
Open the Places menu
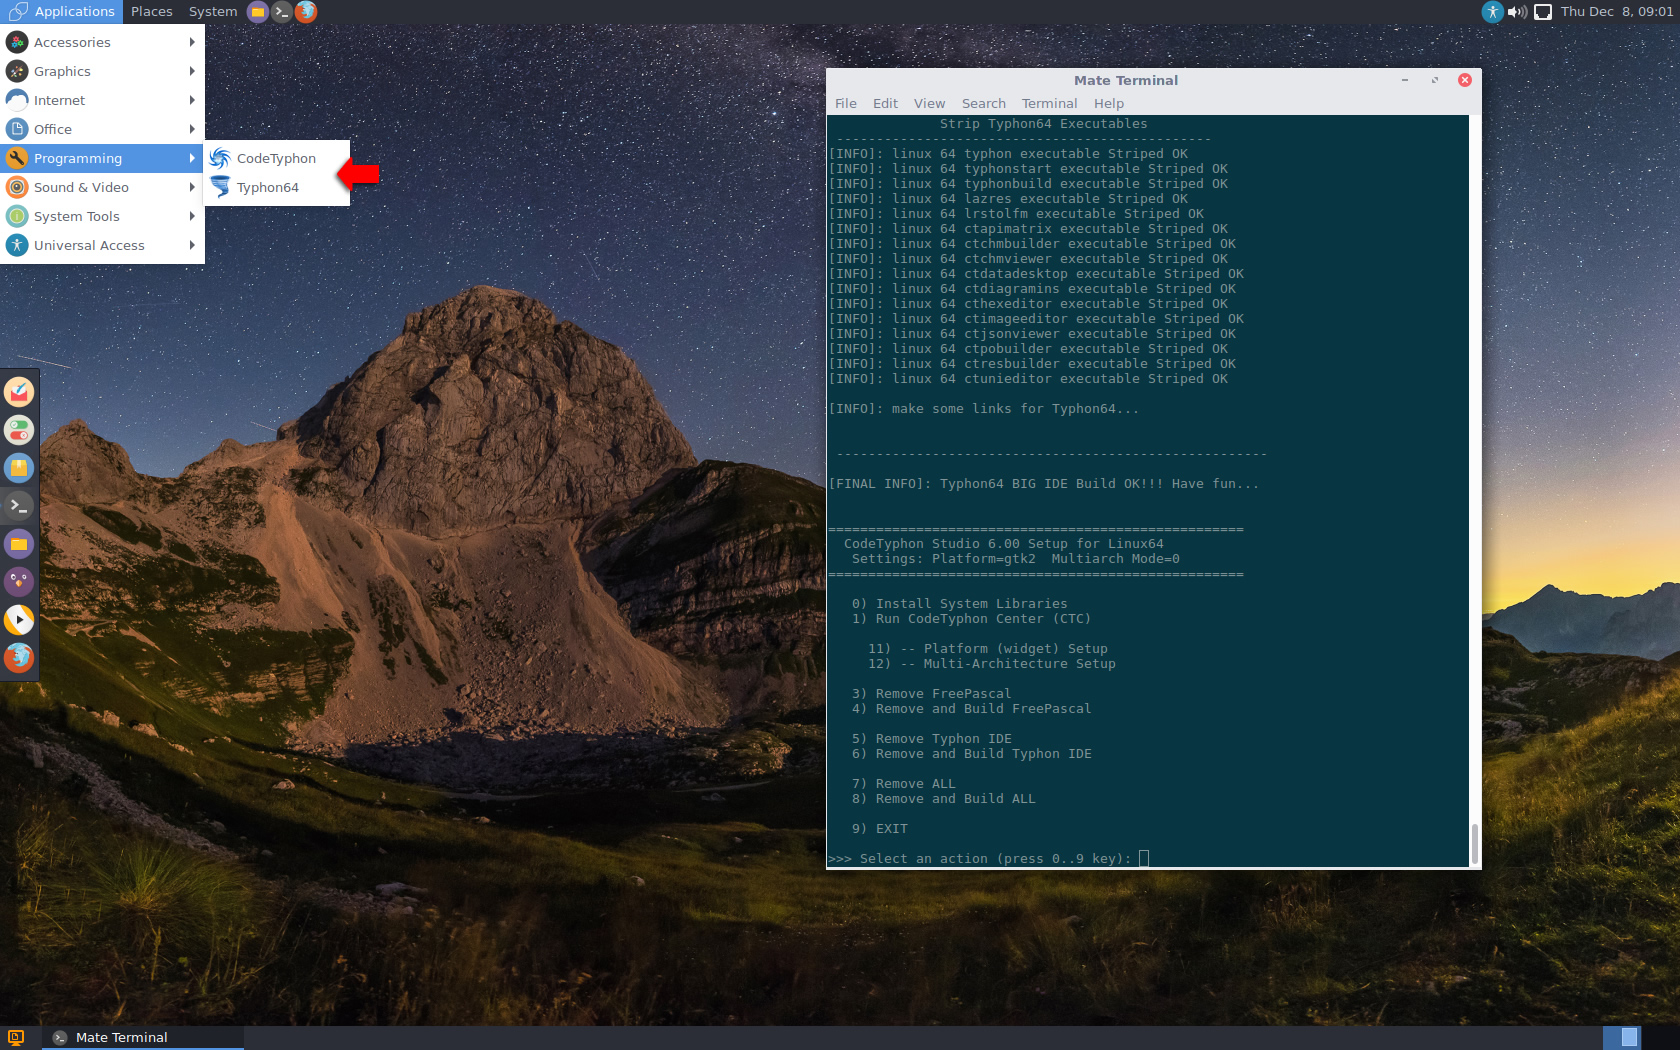coord(152,12)
